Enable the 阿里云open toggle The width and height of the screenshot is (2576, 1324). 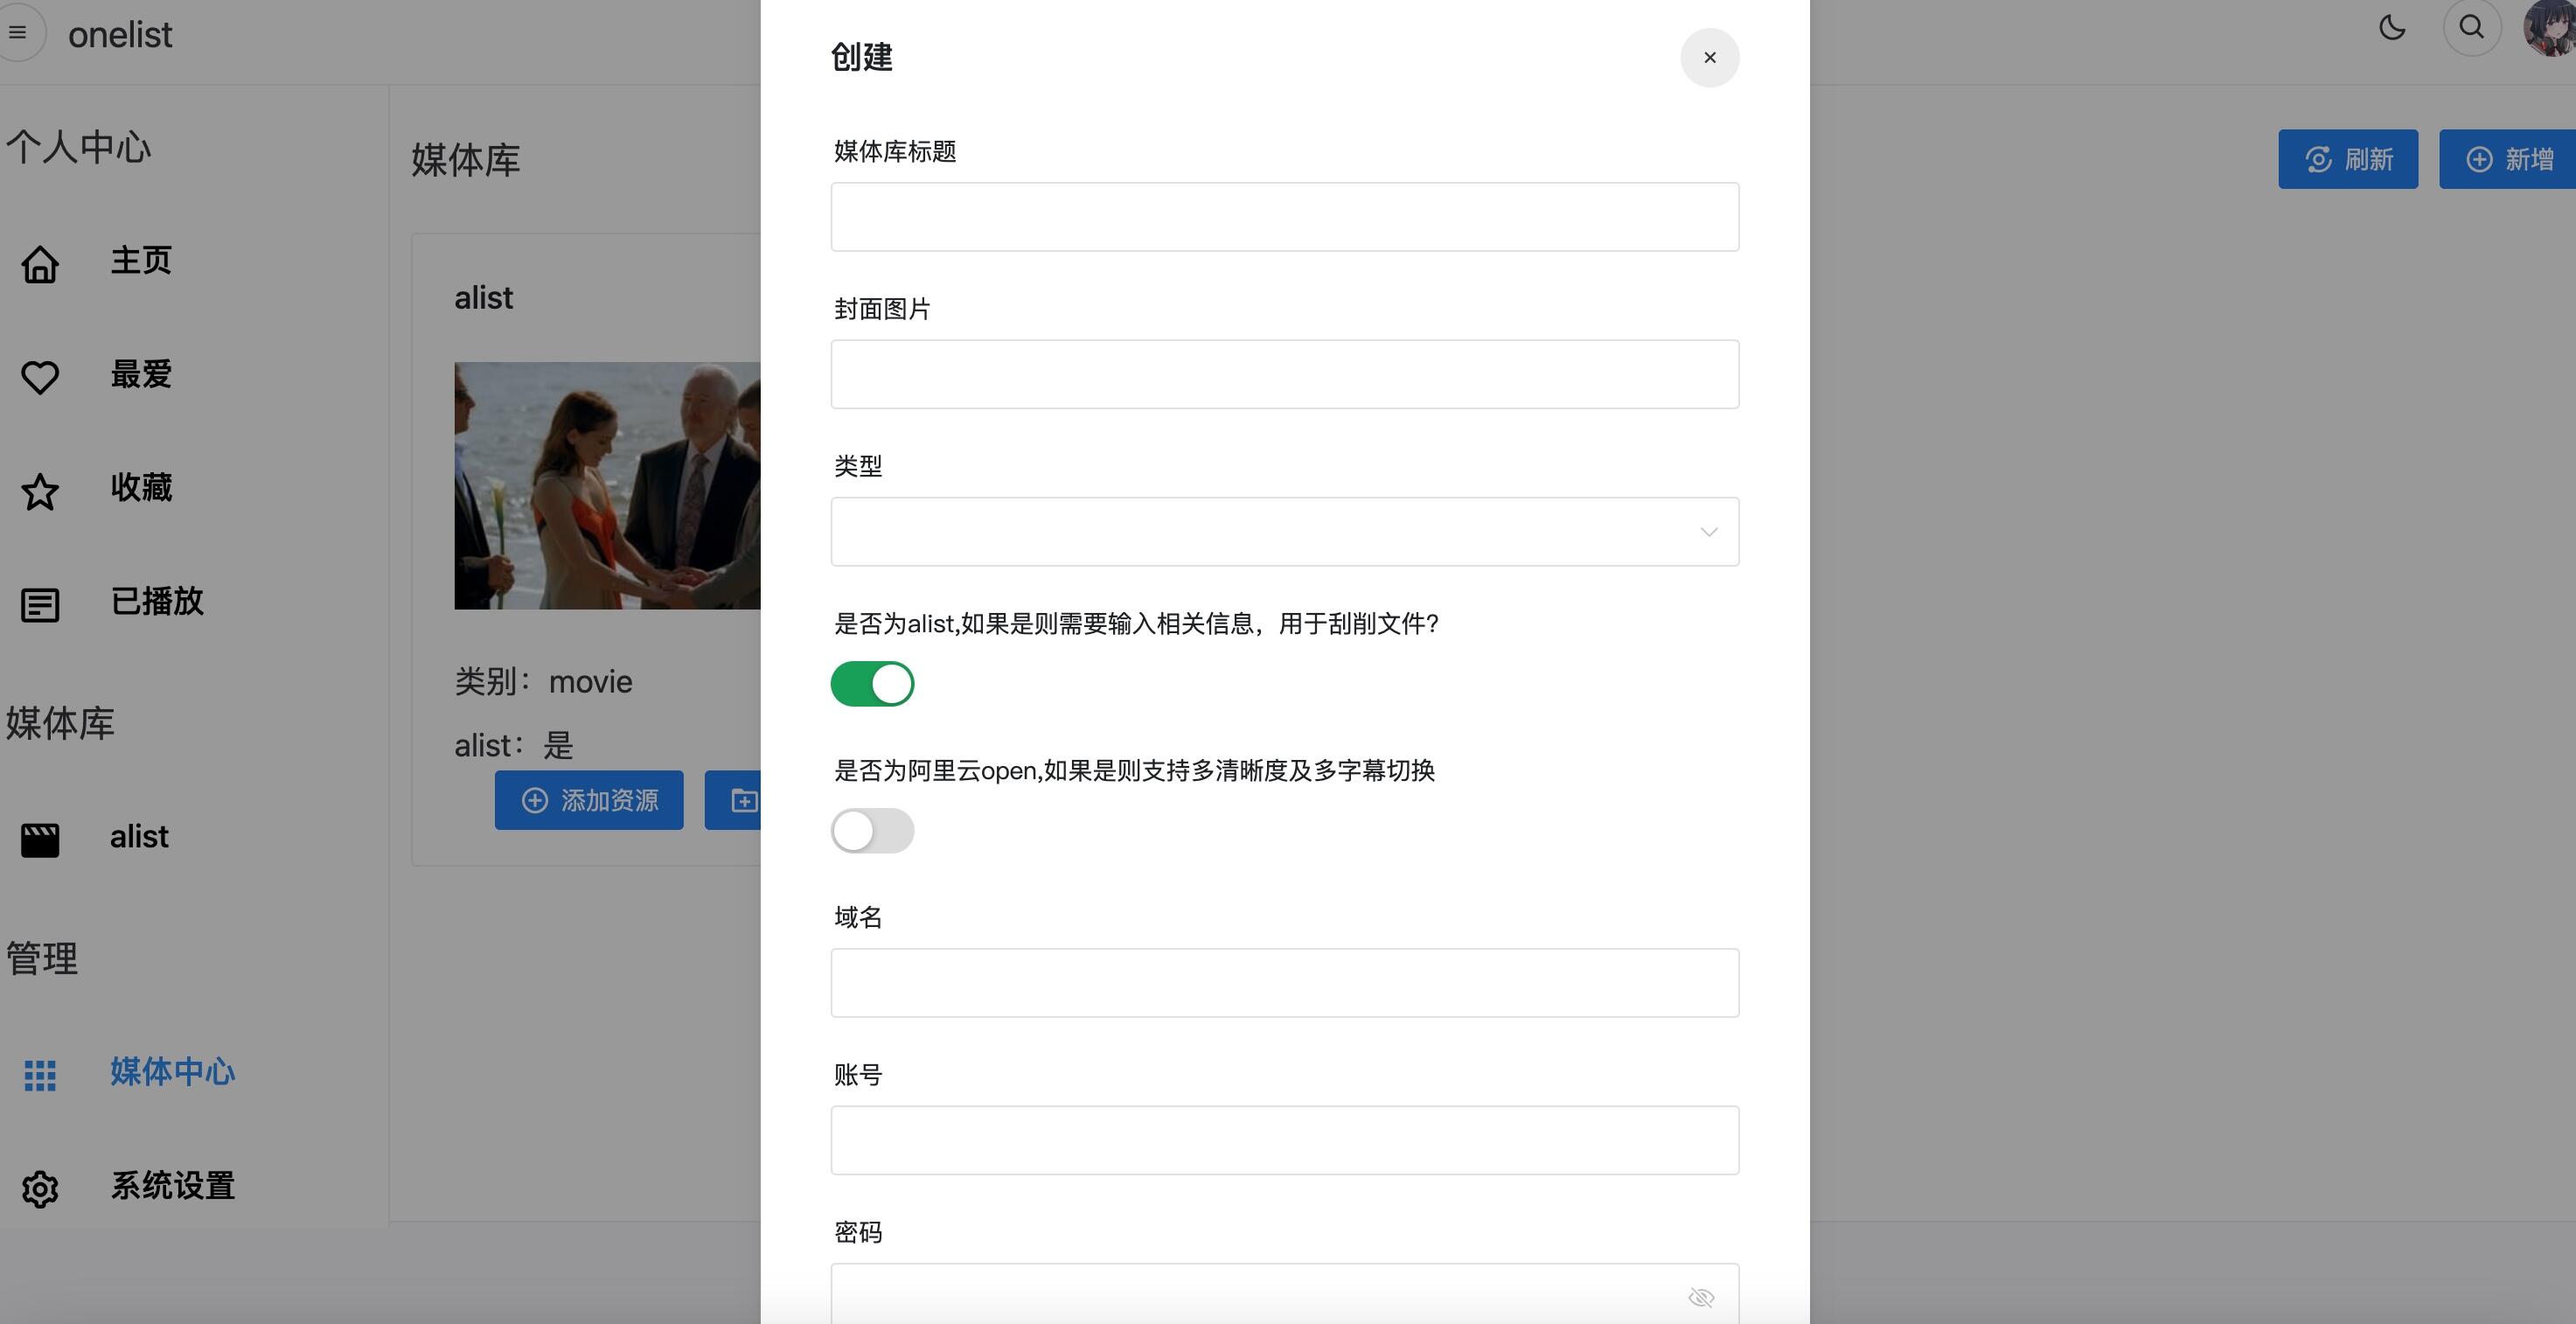[872, 830]
